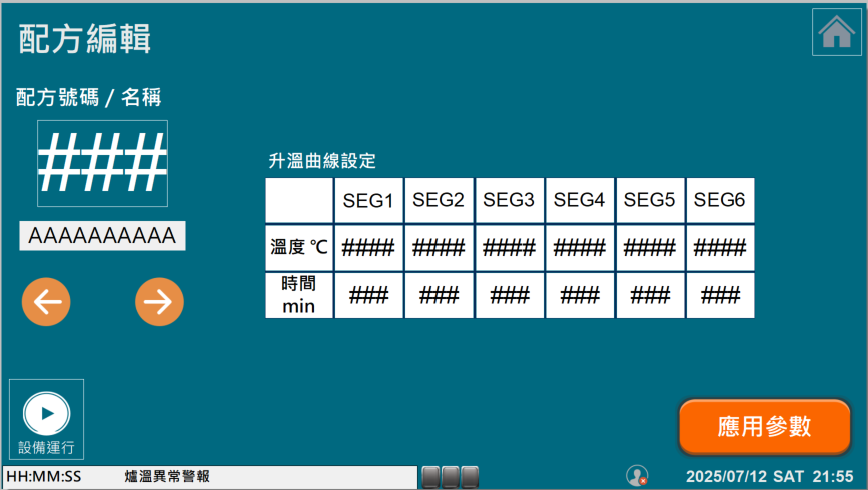Go to the home screen via house icon

point(835,32)
